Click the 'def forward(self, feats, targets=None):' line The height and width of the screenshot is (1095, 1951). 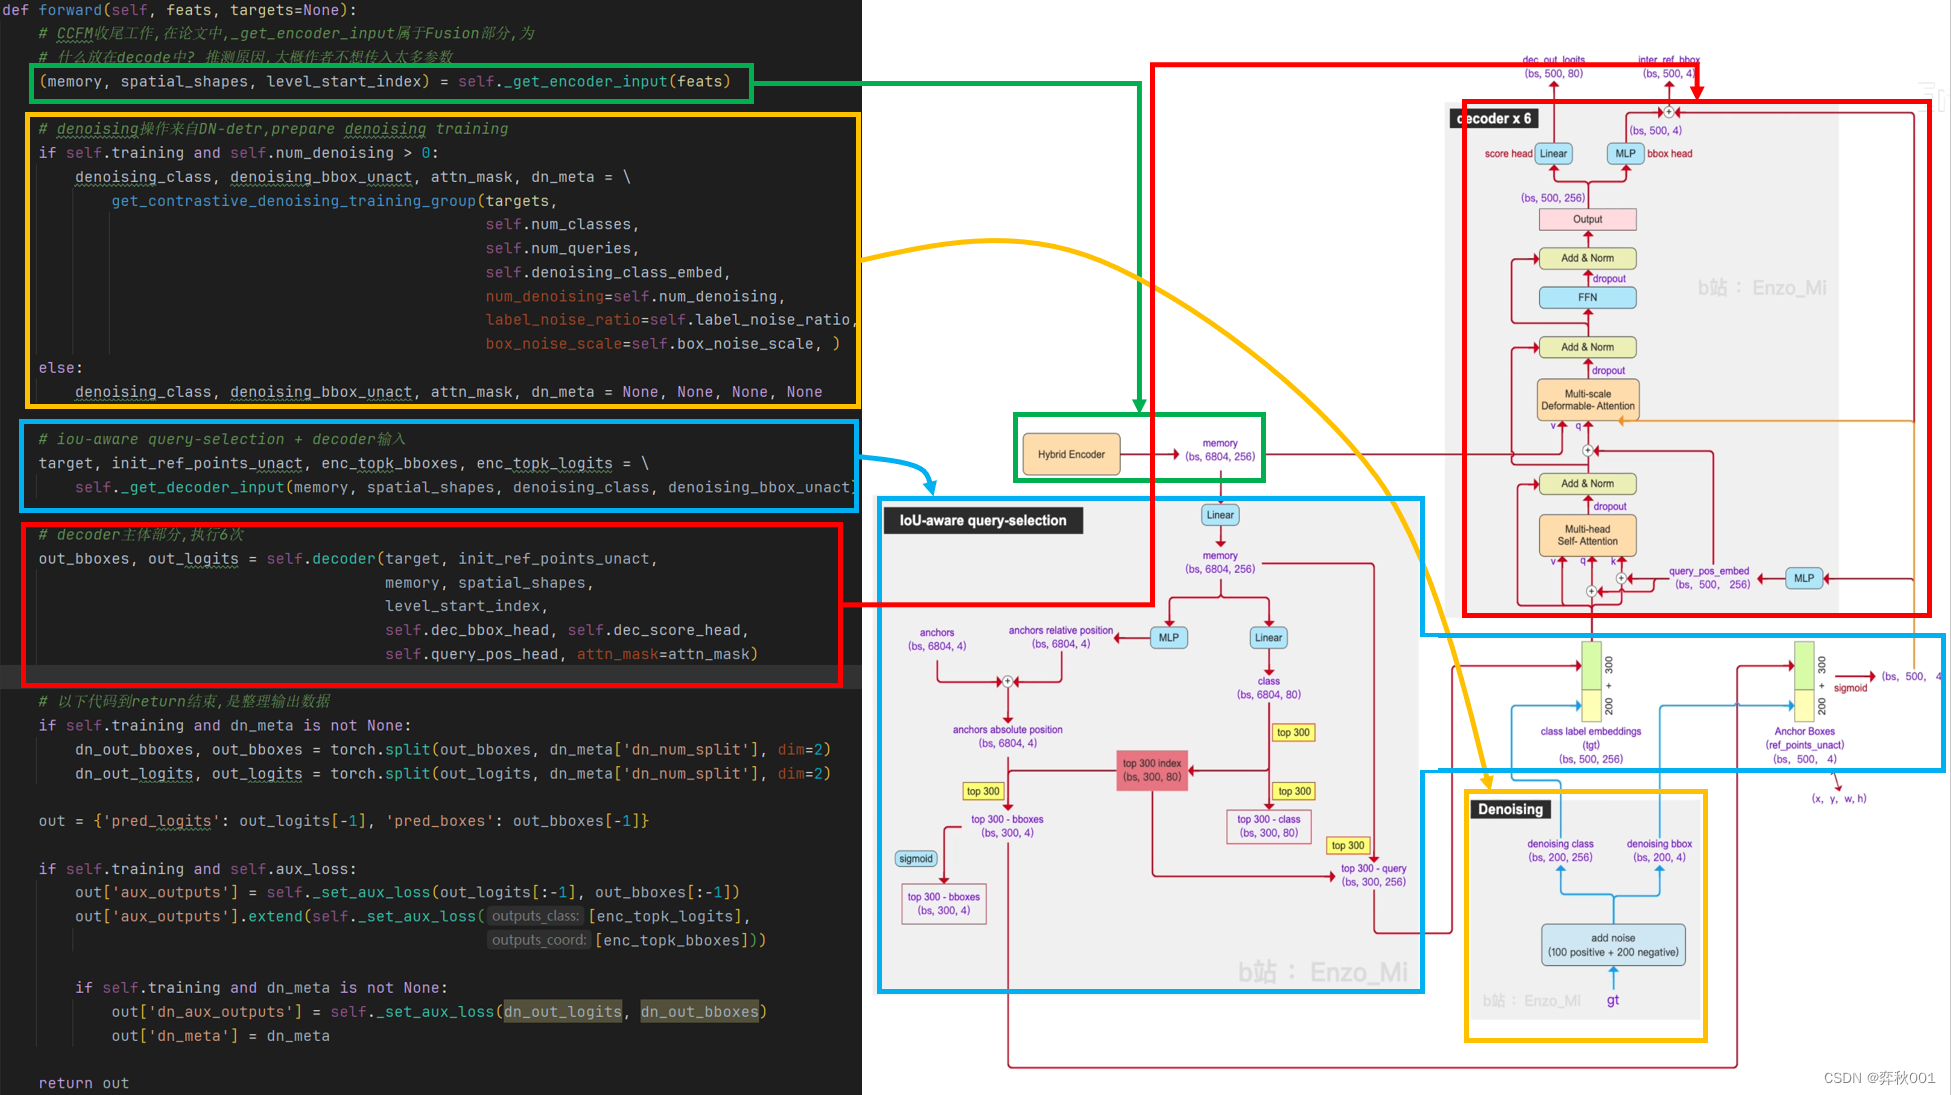coord(180,10)
